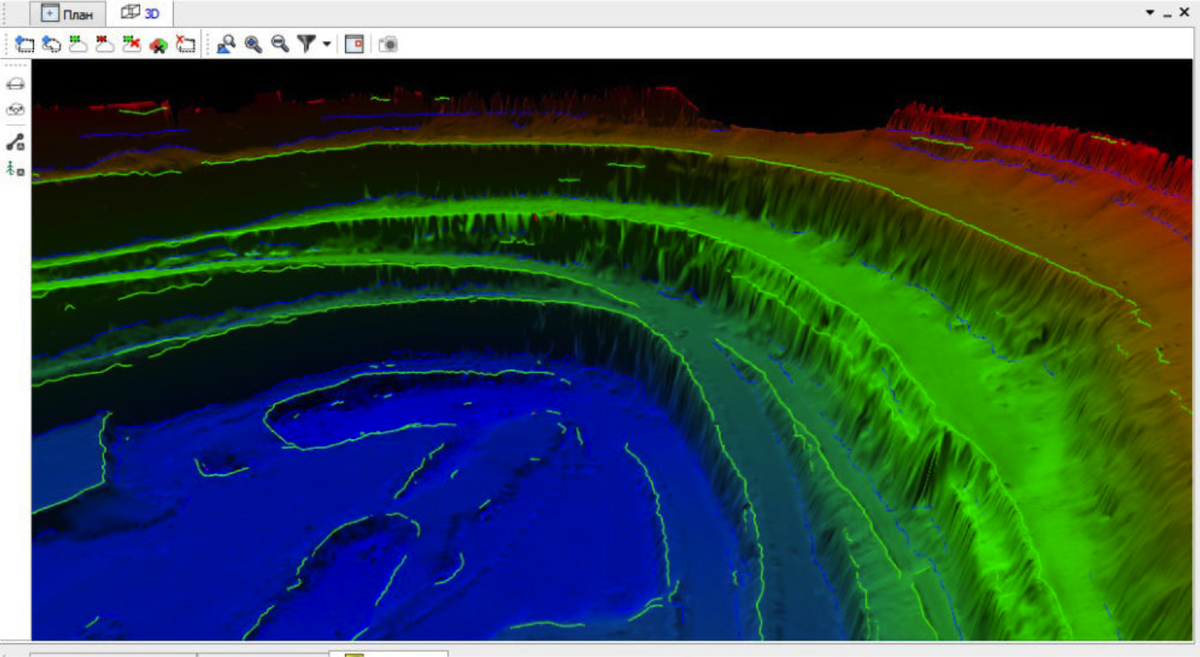Click the zoom-to-extents magnifier icon
This screenshot has height=657, width=1200.
(x=226, y=44)
